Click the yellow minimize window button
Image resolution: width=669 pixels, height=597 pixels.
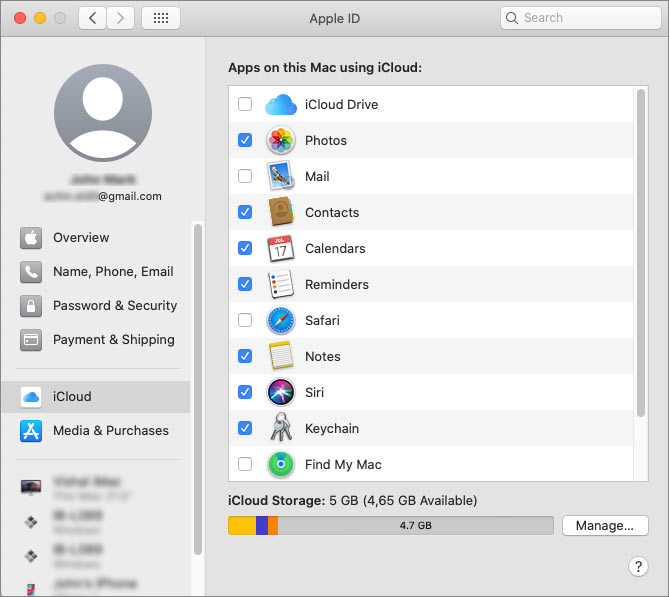40,18
